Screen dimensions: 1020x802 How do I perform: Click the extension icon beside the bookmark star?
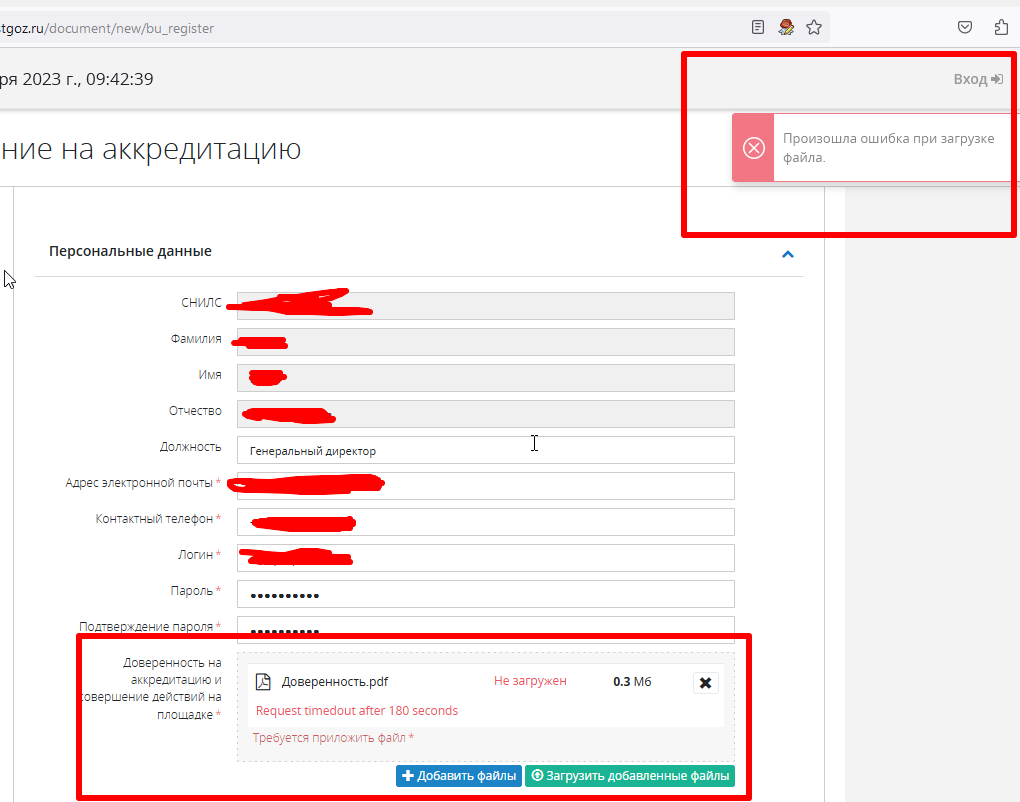pos(786,28)
